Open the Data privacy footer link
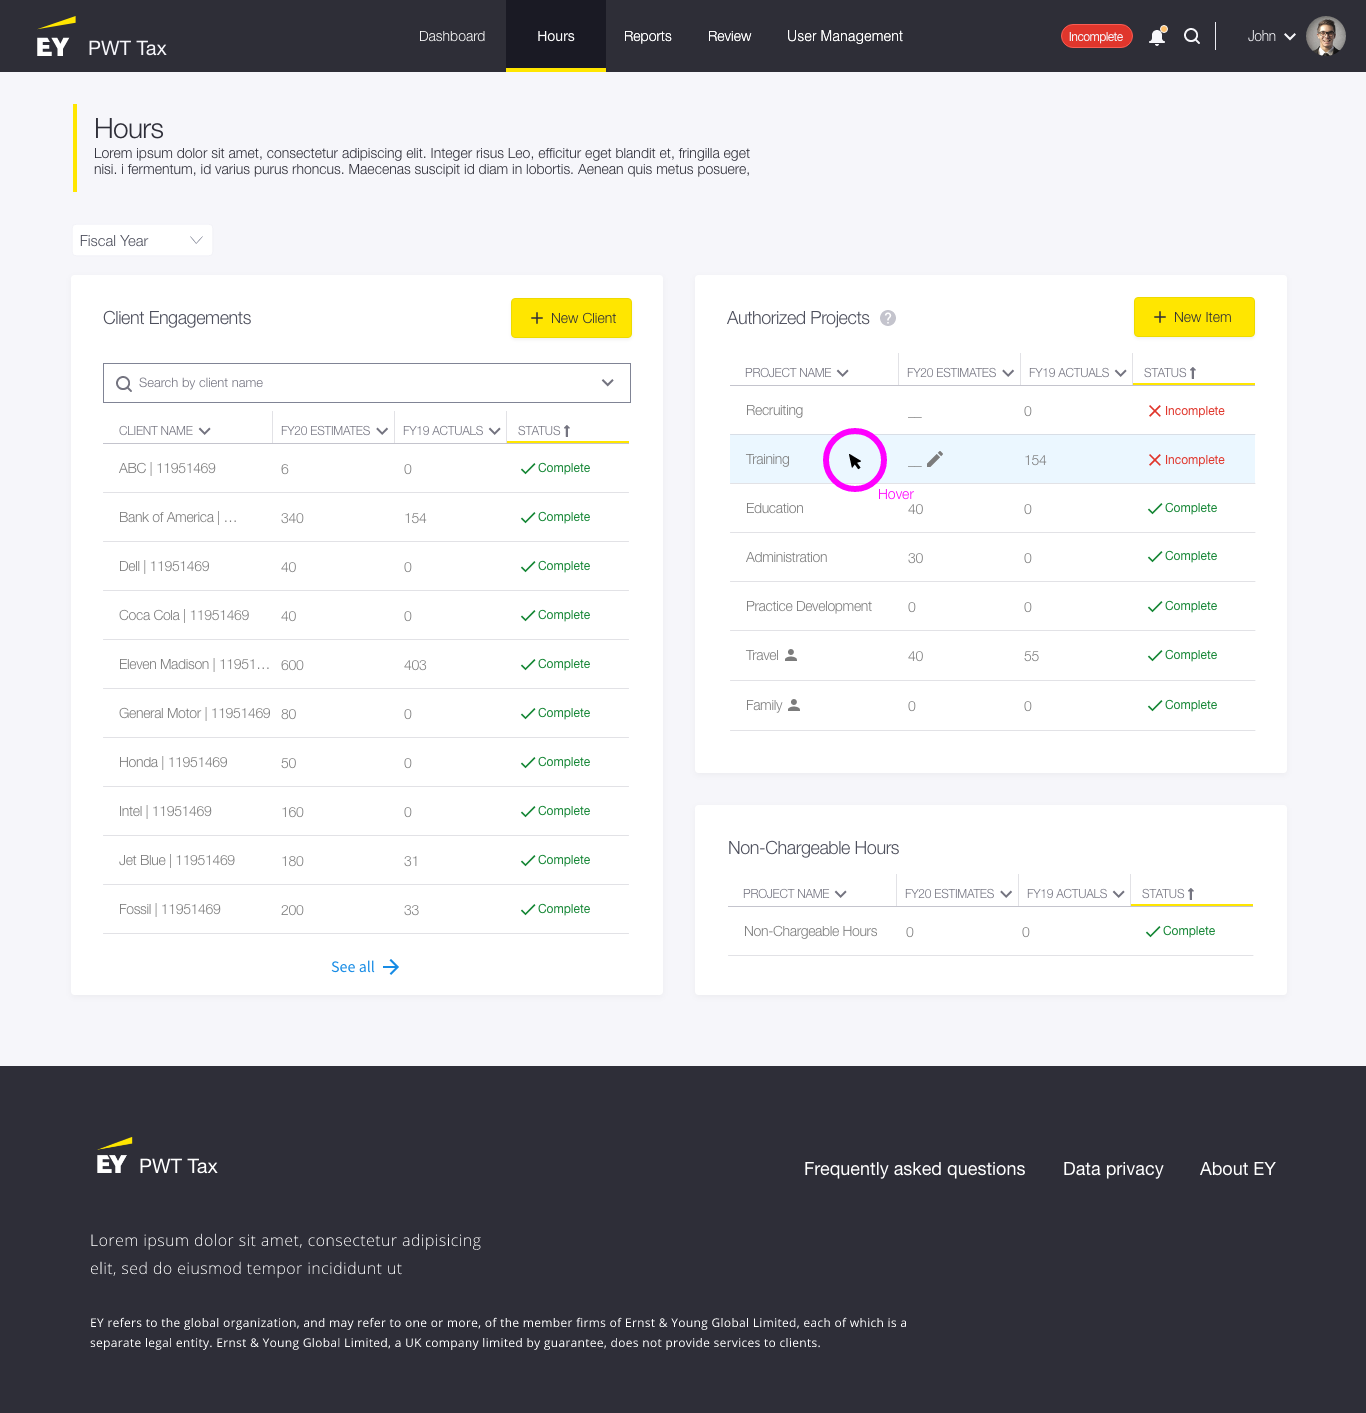Screen dimensions: 1366x1413 pyautogui.click(x=1113, y=1169)
